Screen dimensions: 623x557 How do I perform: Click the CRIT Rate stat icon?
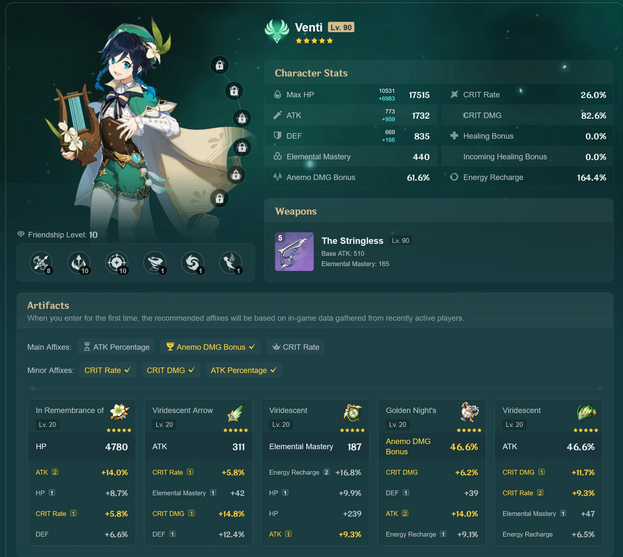coord(454,95)
